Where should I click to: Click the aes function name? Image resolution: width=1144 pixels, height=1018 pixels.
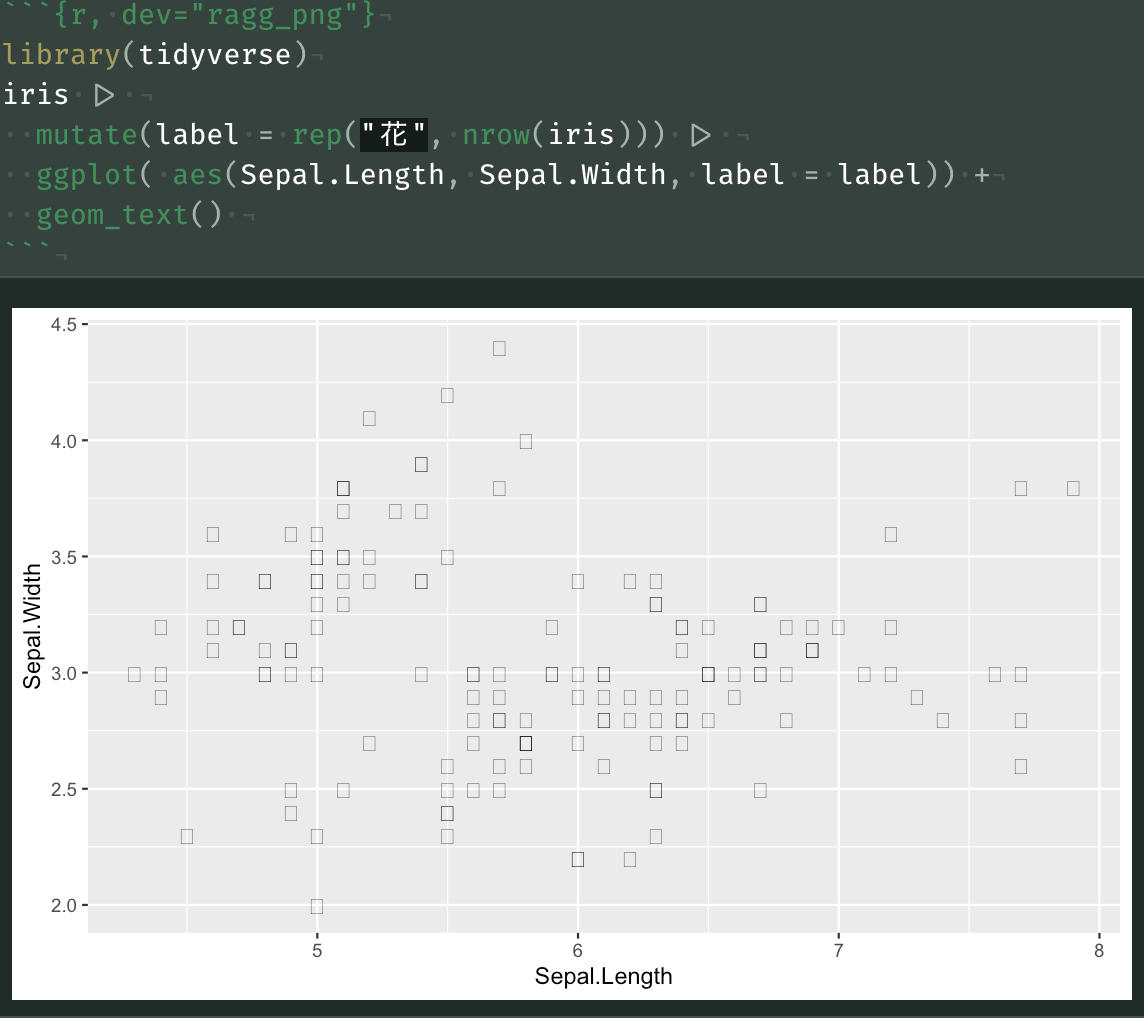[197, 175]
